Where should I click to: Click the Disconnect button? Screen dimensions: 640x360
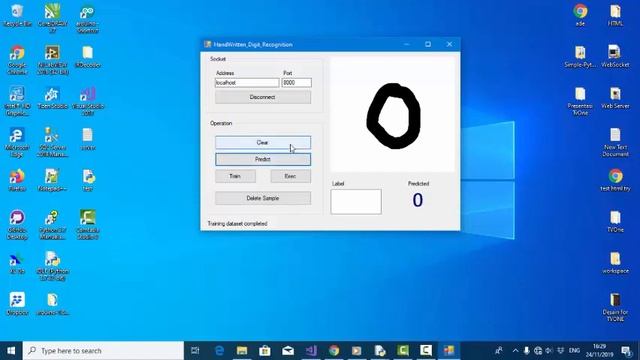point(263,97)
